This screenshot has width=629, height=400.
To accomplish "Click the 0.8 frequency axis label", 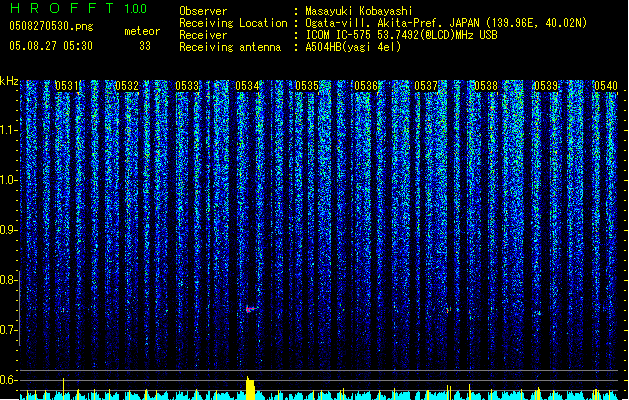I will click(9, 280).
